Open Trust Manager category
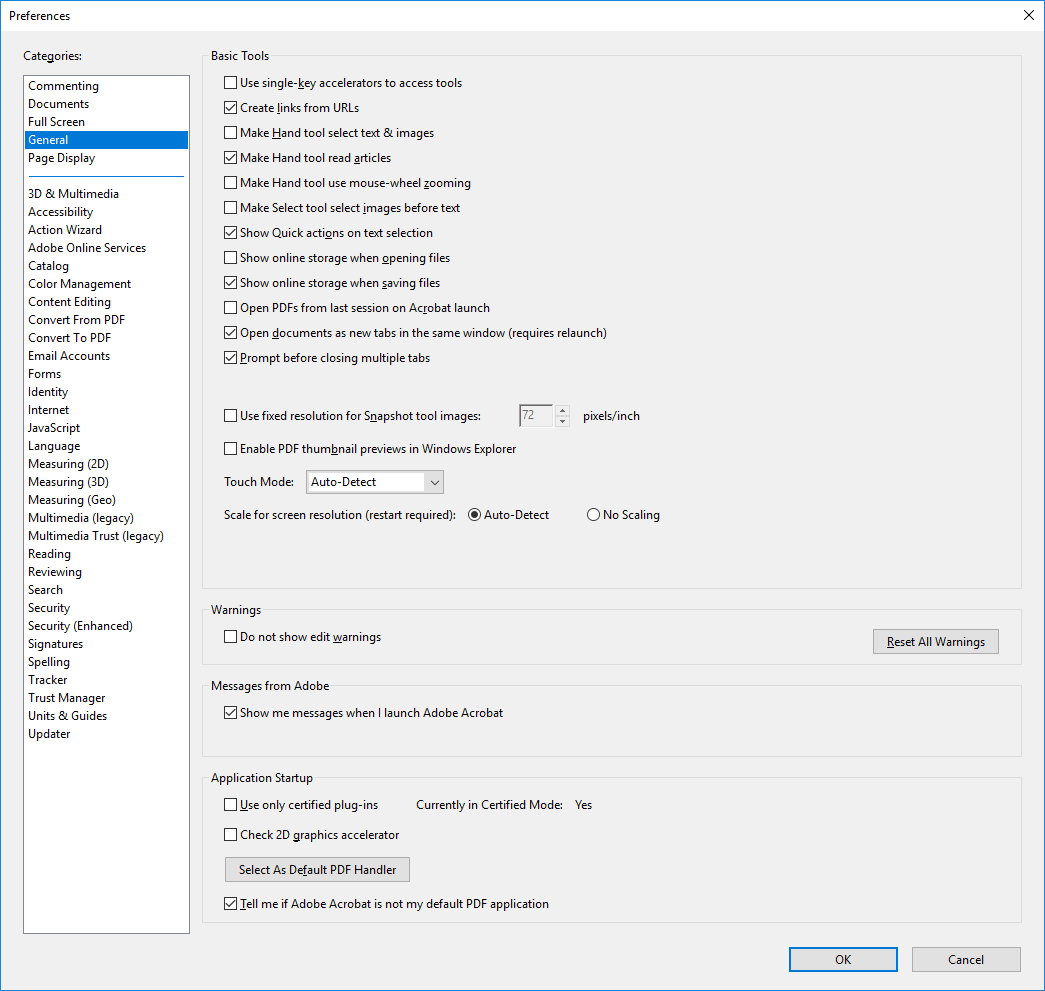1045x991 pixels. tap(107, 698)
